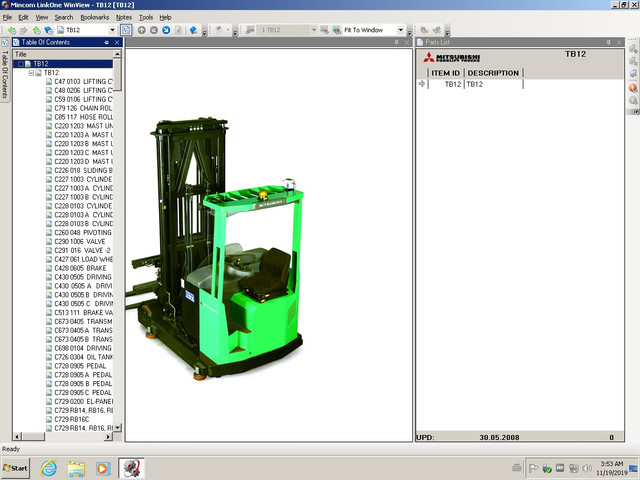The width and height of the screenshot is (640, 480).
Task: Click the Title column header
Action: tap(63, 54)
